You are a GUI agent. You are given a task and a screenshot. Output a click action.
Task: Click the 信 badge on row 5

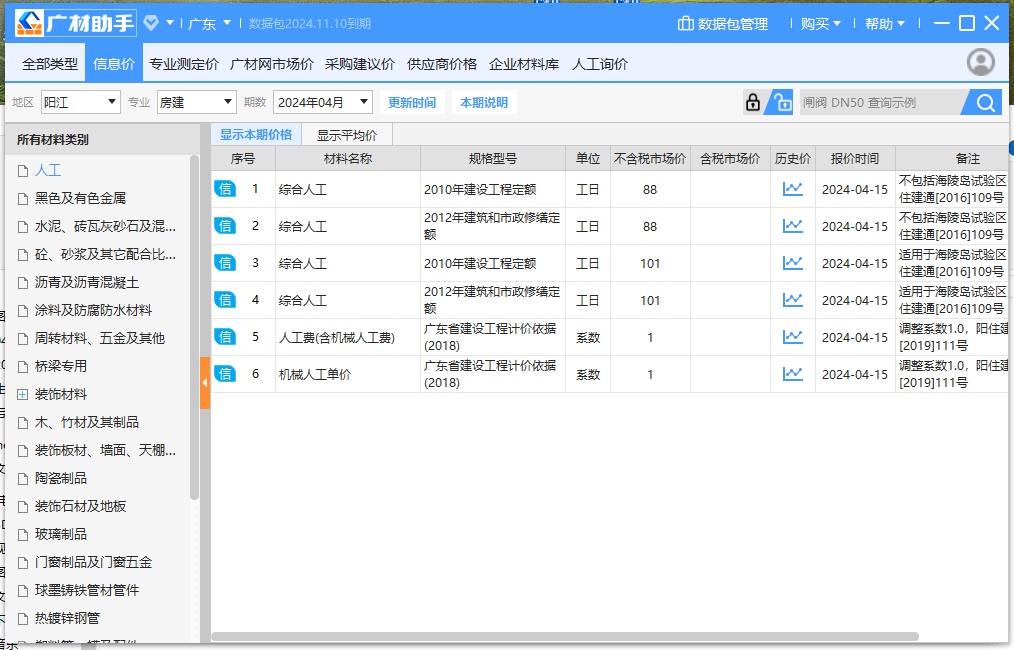click(225, 336)
